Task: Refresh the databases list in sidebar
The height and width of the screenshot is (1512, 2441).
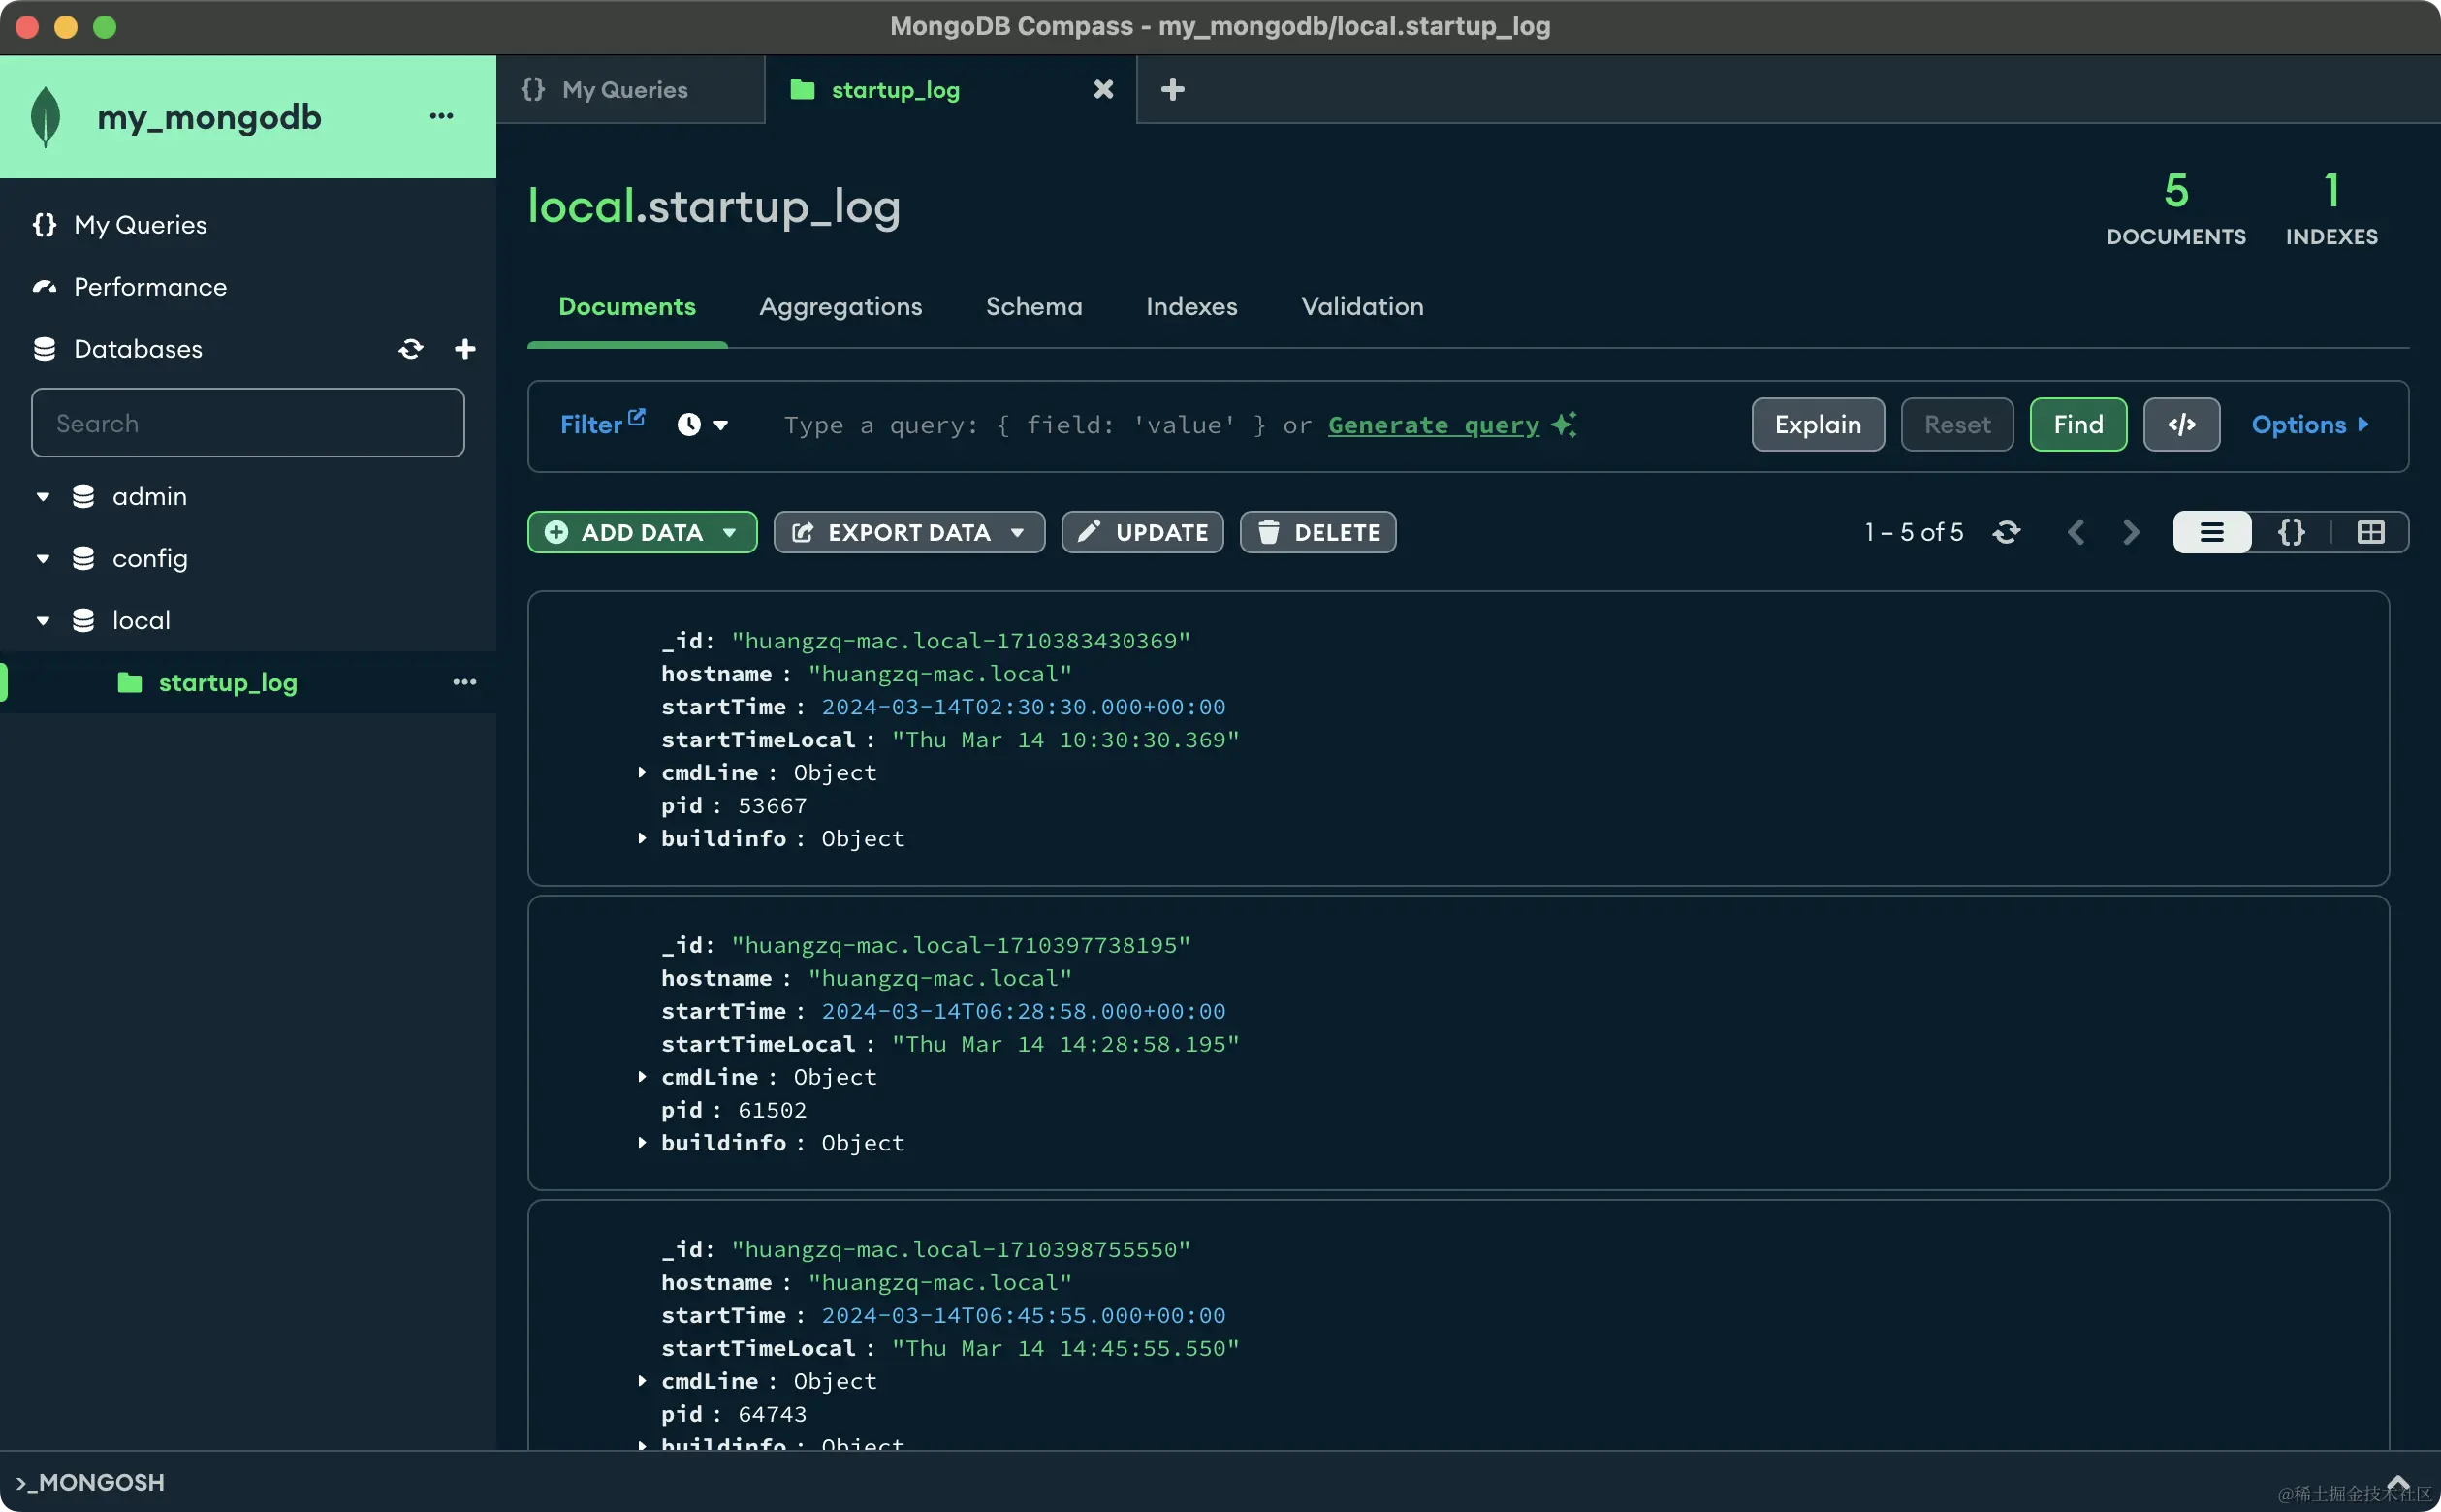Action: pyautogui.click(x=410, y=349)
